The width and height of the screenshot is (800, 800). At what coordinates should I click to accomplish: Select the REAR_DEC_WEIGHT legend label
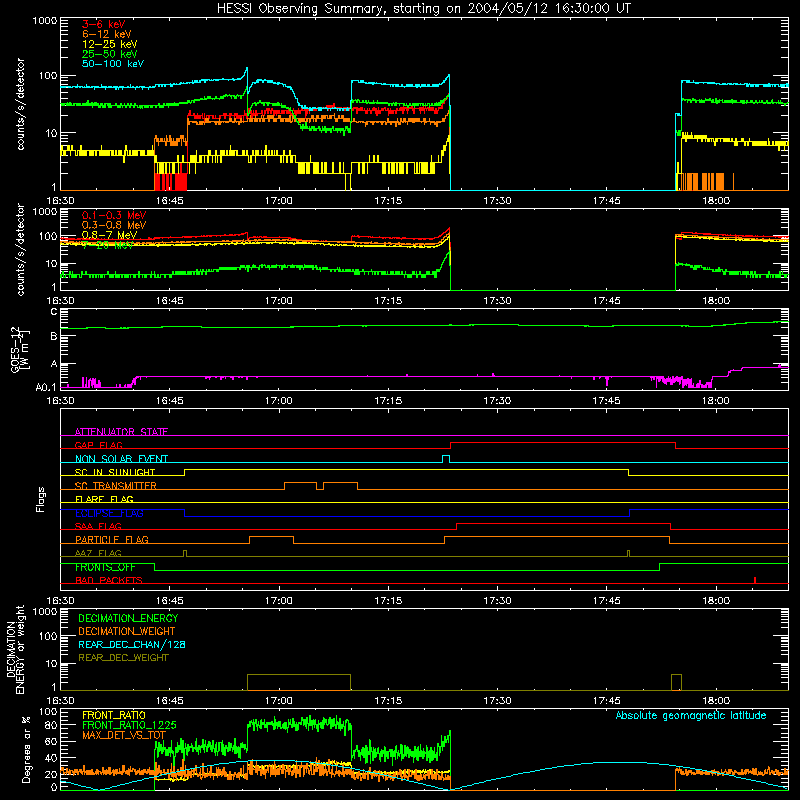[x=123, y=658]
